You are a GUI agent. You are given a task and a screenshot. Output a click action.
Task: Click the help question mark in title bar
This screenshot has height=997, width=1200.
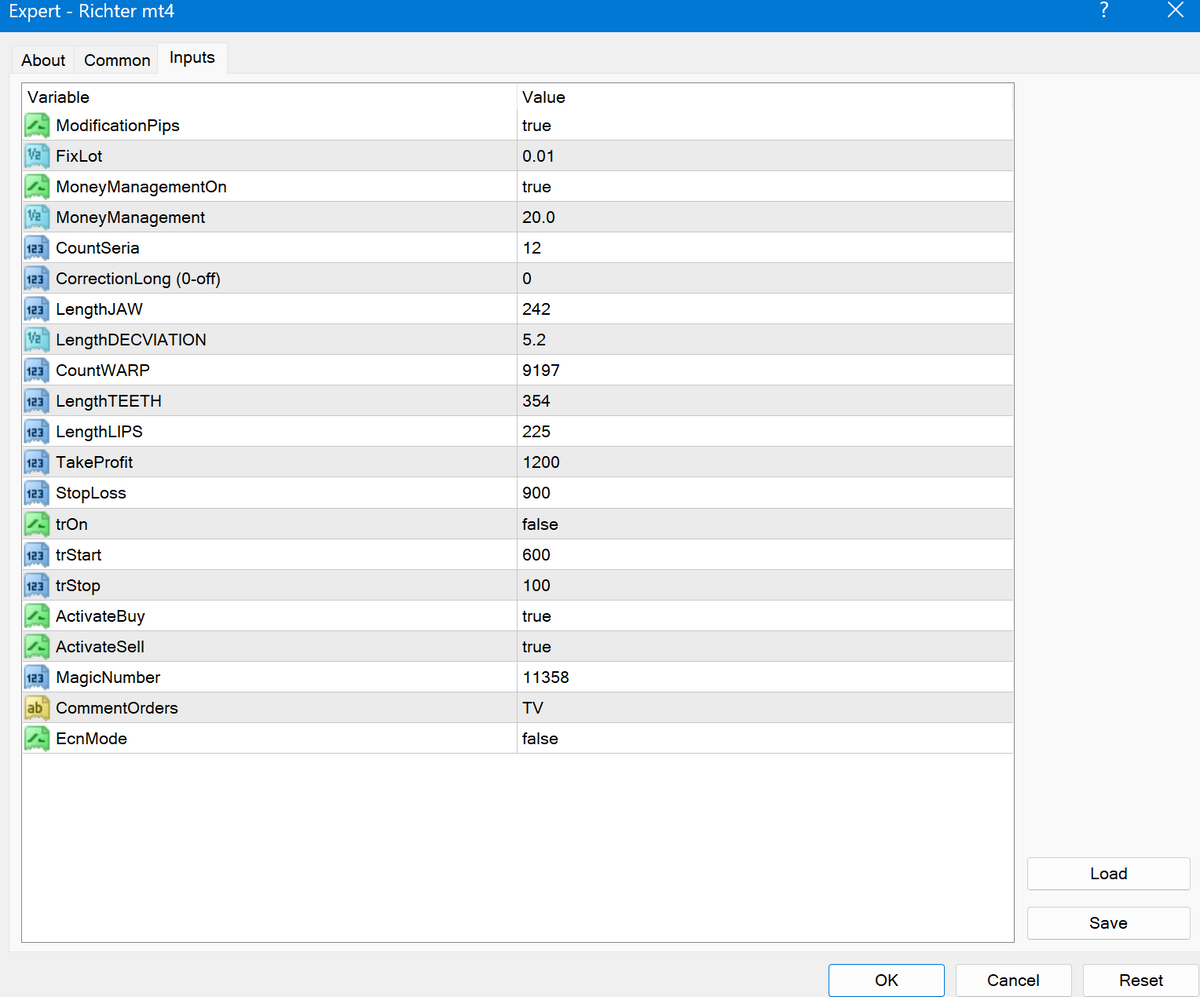pos(1104,12)
